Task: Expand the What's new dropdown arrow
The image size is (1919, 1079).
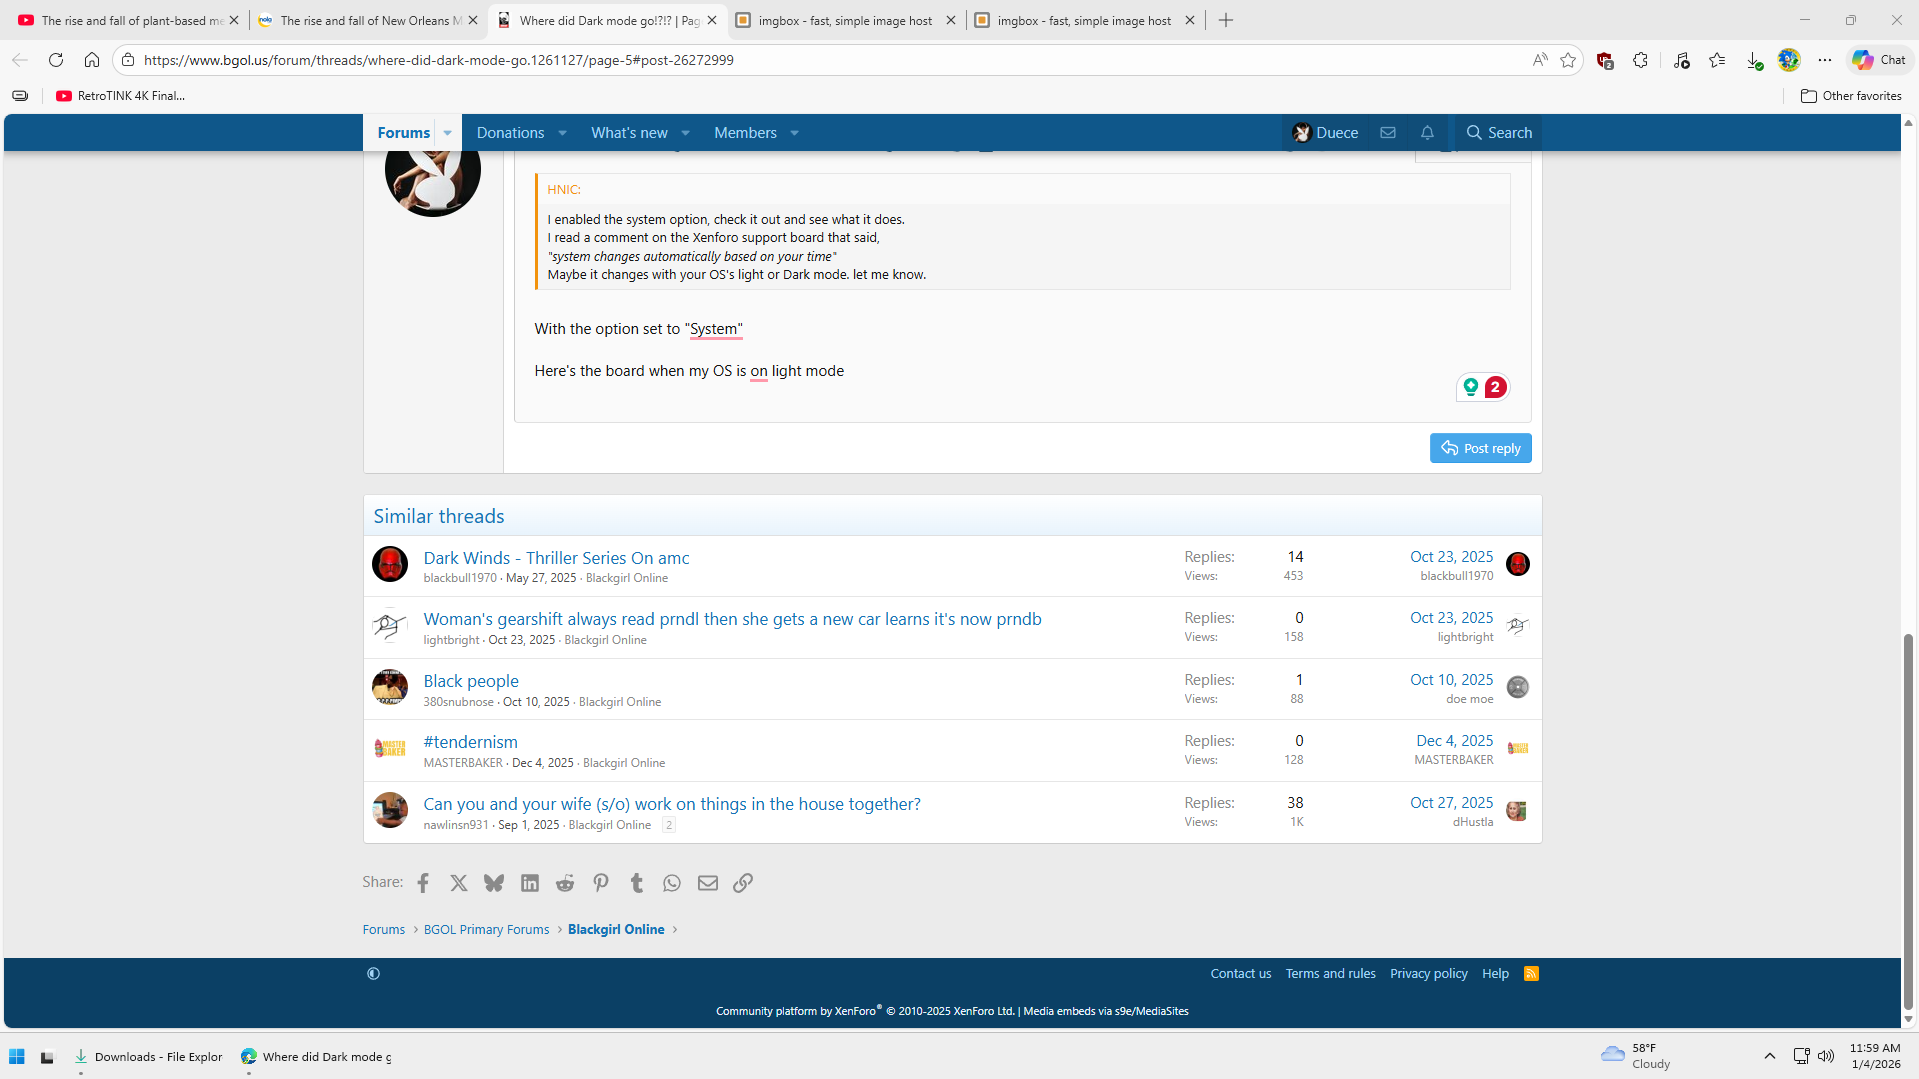Action: [686, 133]
